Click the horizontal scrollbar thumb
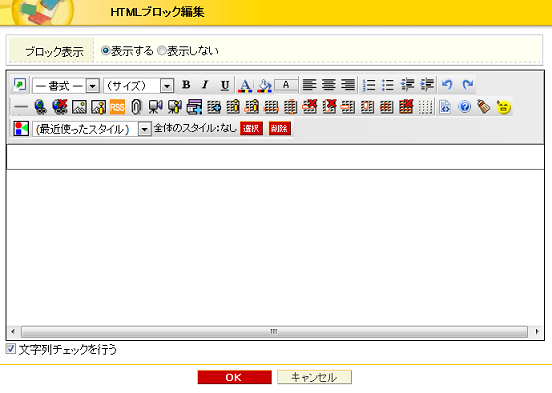Screen dimensions: 552x393 coord(274,331)
